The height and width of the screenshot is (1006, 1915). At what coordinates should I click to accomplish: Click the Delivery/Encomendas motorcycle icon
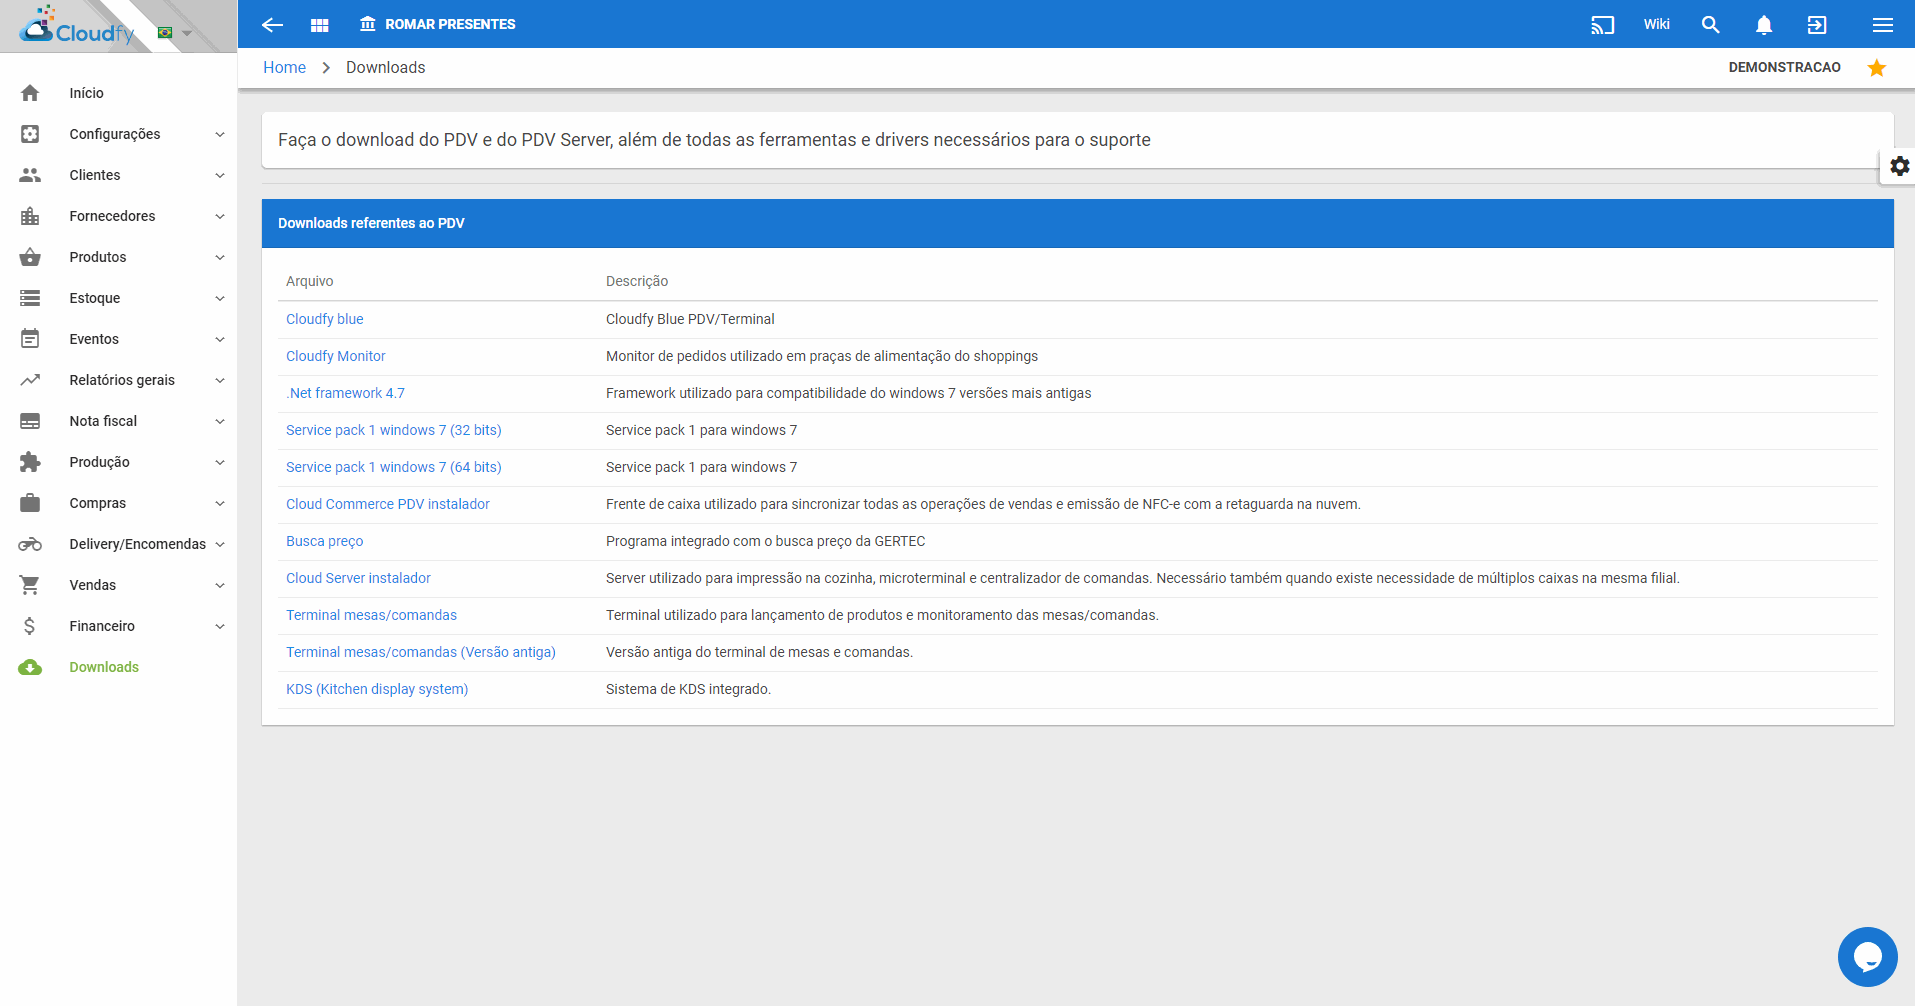pos(30,544)
